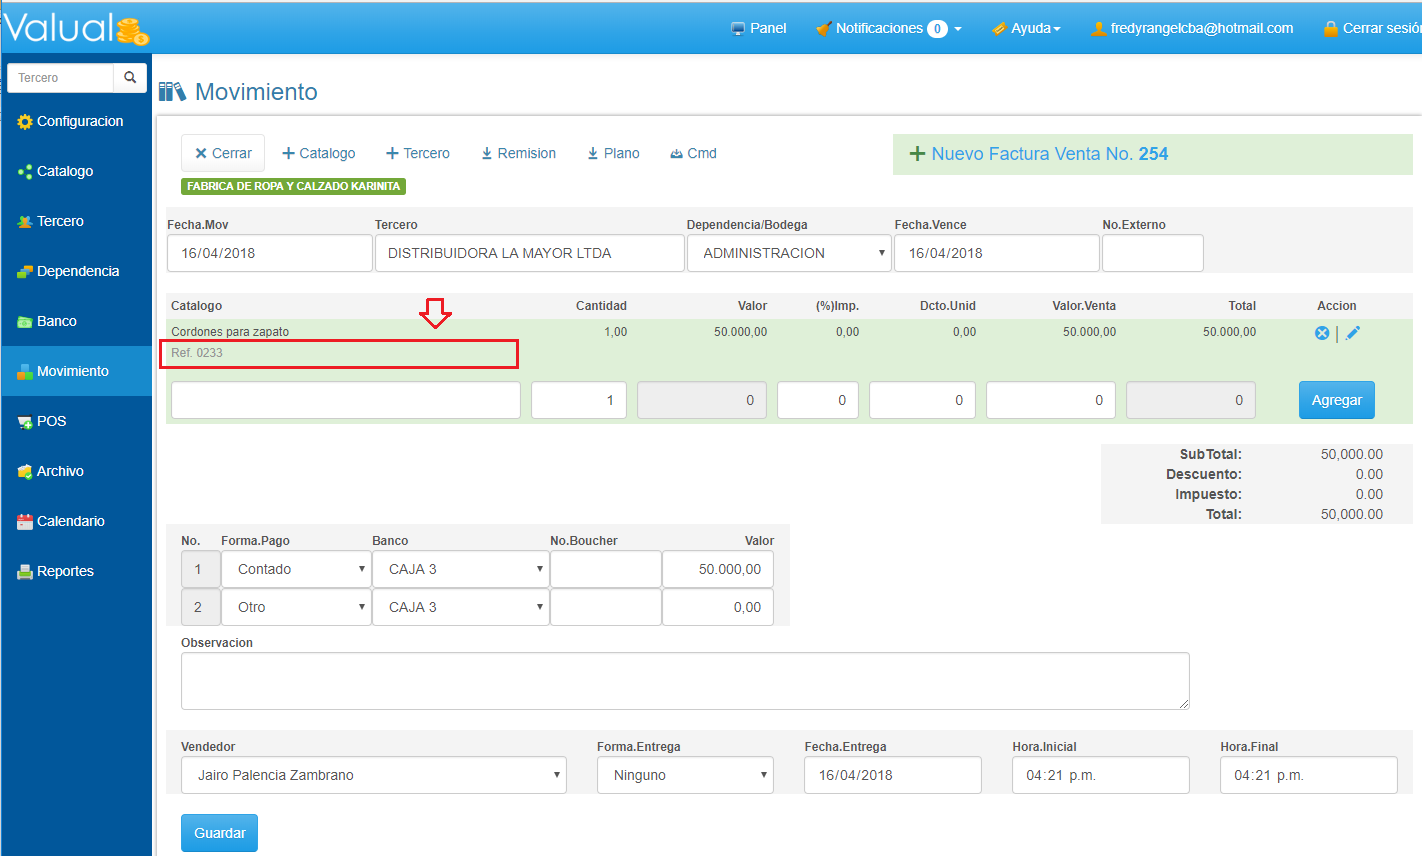Expand the Contado payment method dropdown
Screen dimensions: 1422x856
click(296, 569)
